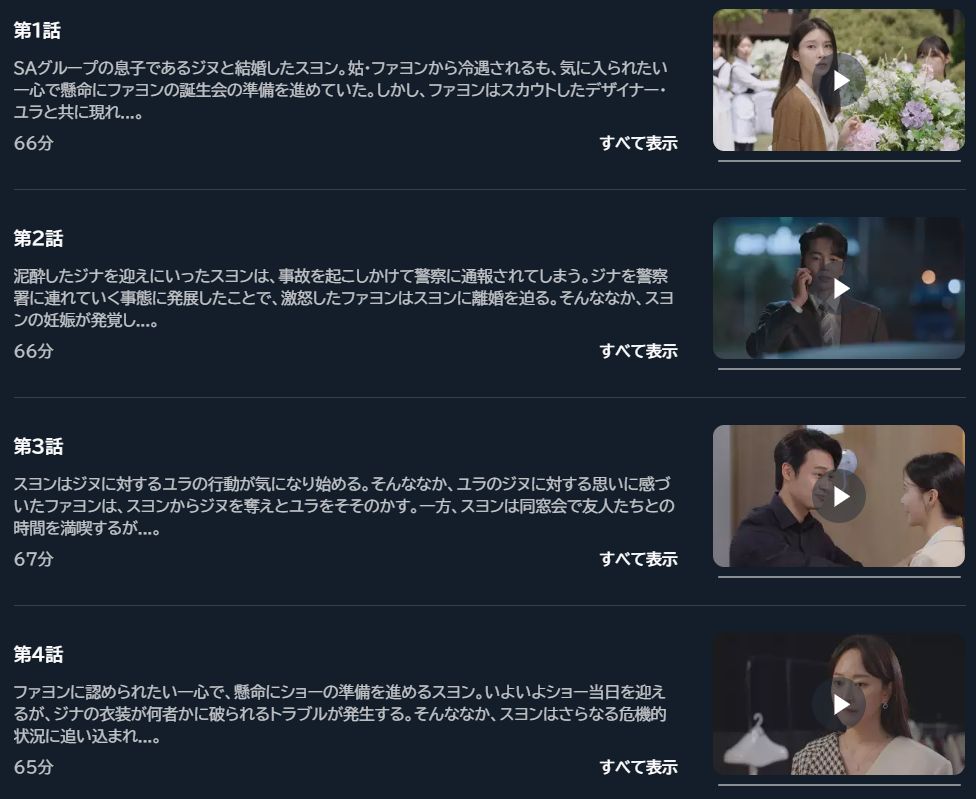Click progress bar under 第3話 thumbnail
The image size is (976, 799).
(x=839, y=577)
